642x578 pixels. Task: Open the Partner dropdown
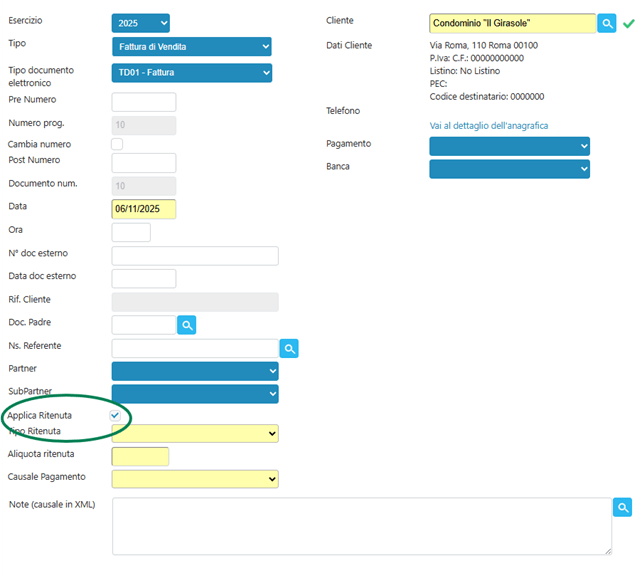(x=195, y=371)
